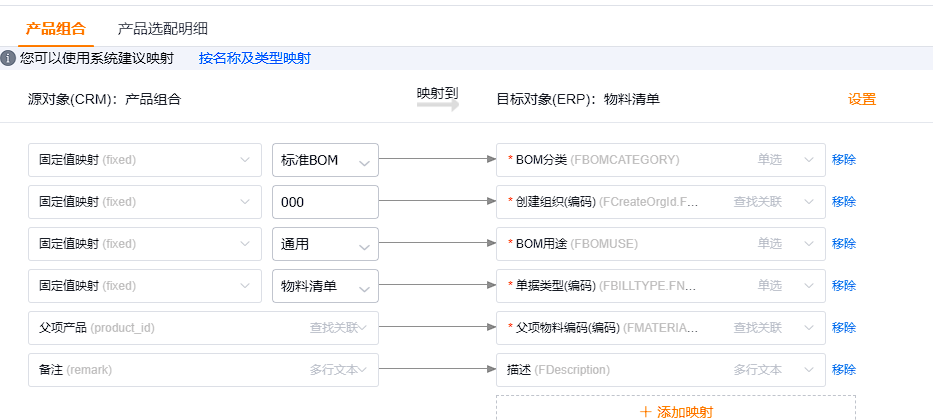Click the 添加映射 button
The height and width of the screenshot is (420, 933).
pos(676,409)
